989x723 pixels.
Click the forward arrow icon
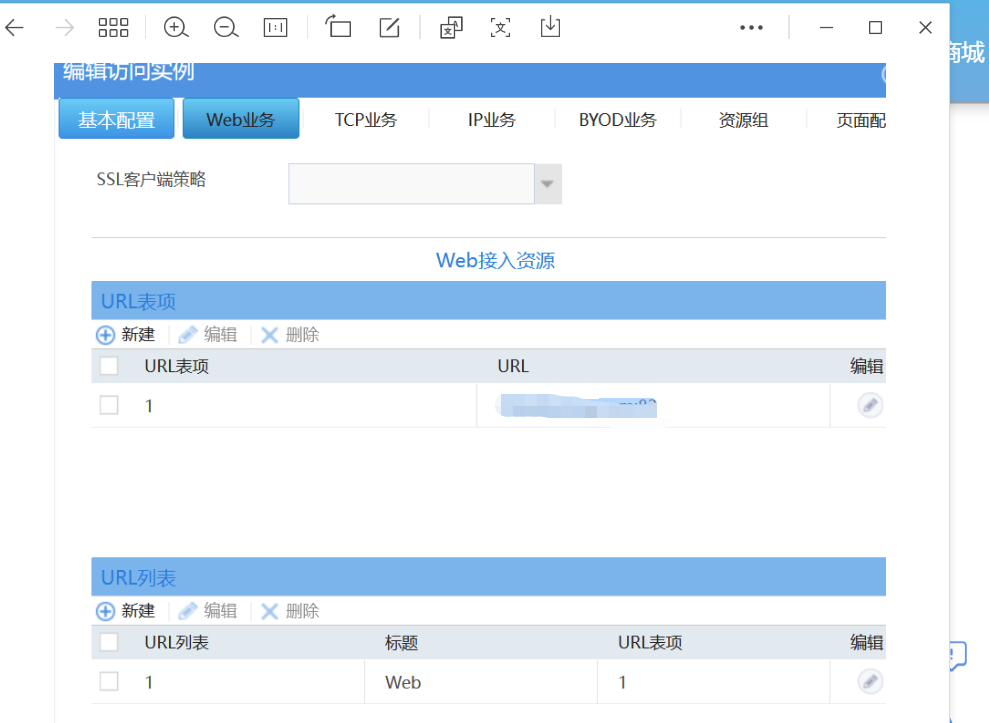pyautogui.click(x=64, y=28)
